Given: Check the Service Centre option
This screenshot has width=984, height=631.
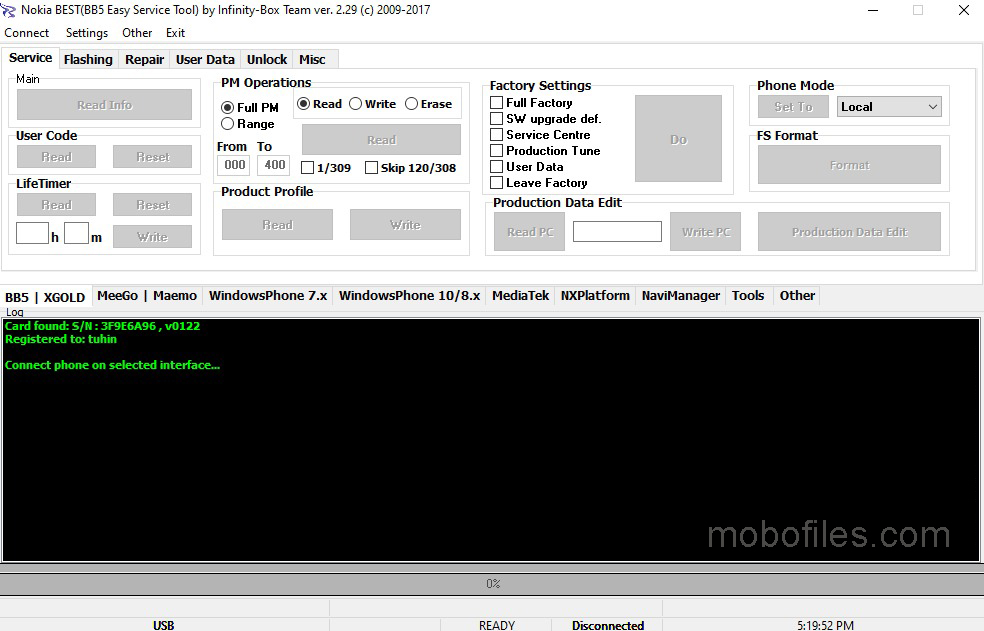Looking at the screenshot, I should coord(540,134).
